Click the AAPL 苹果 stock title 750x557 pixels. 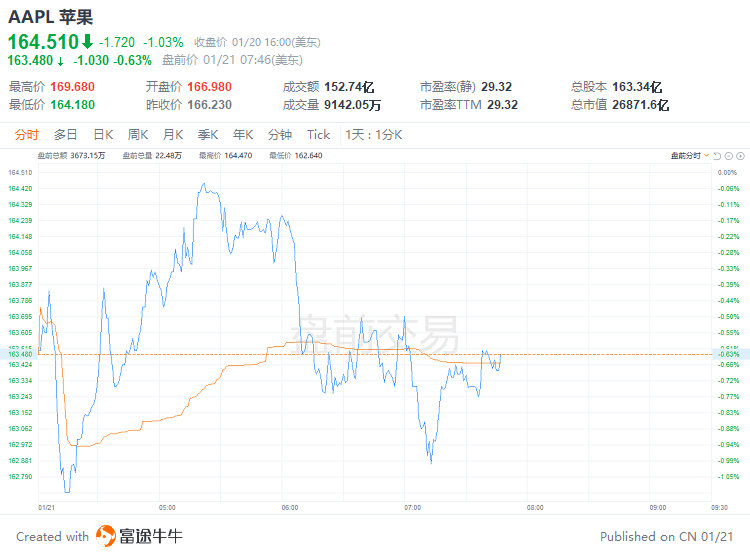[50, 17]
